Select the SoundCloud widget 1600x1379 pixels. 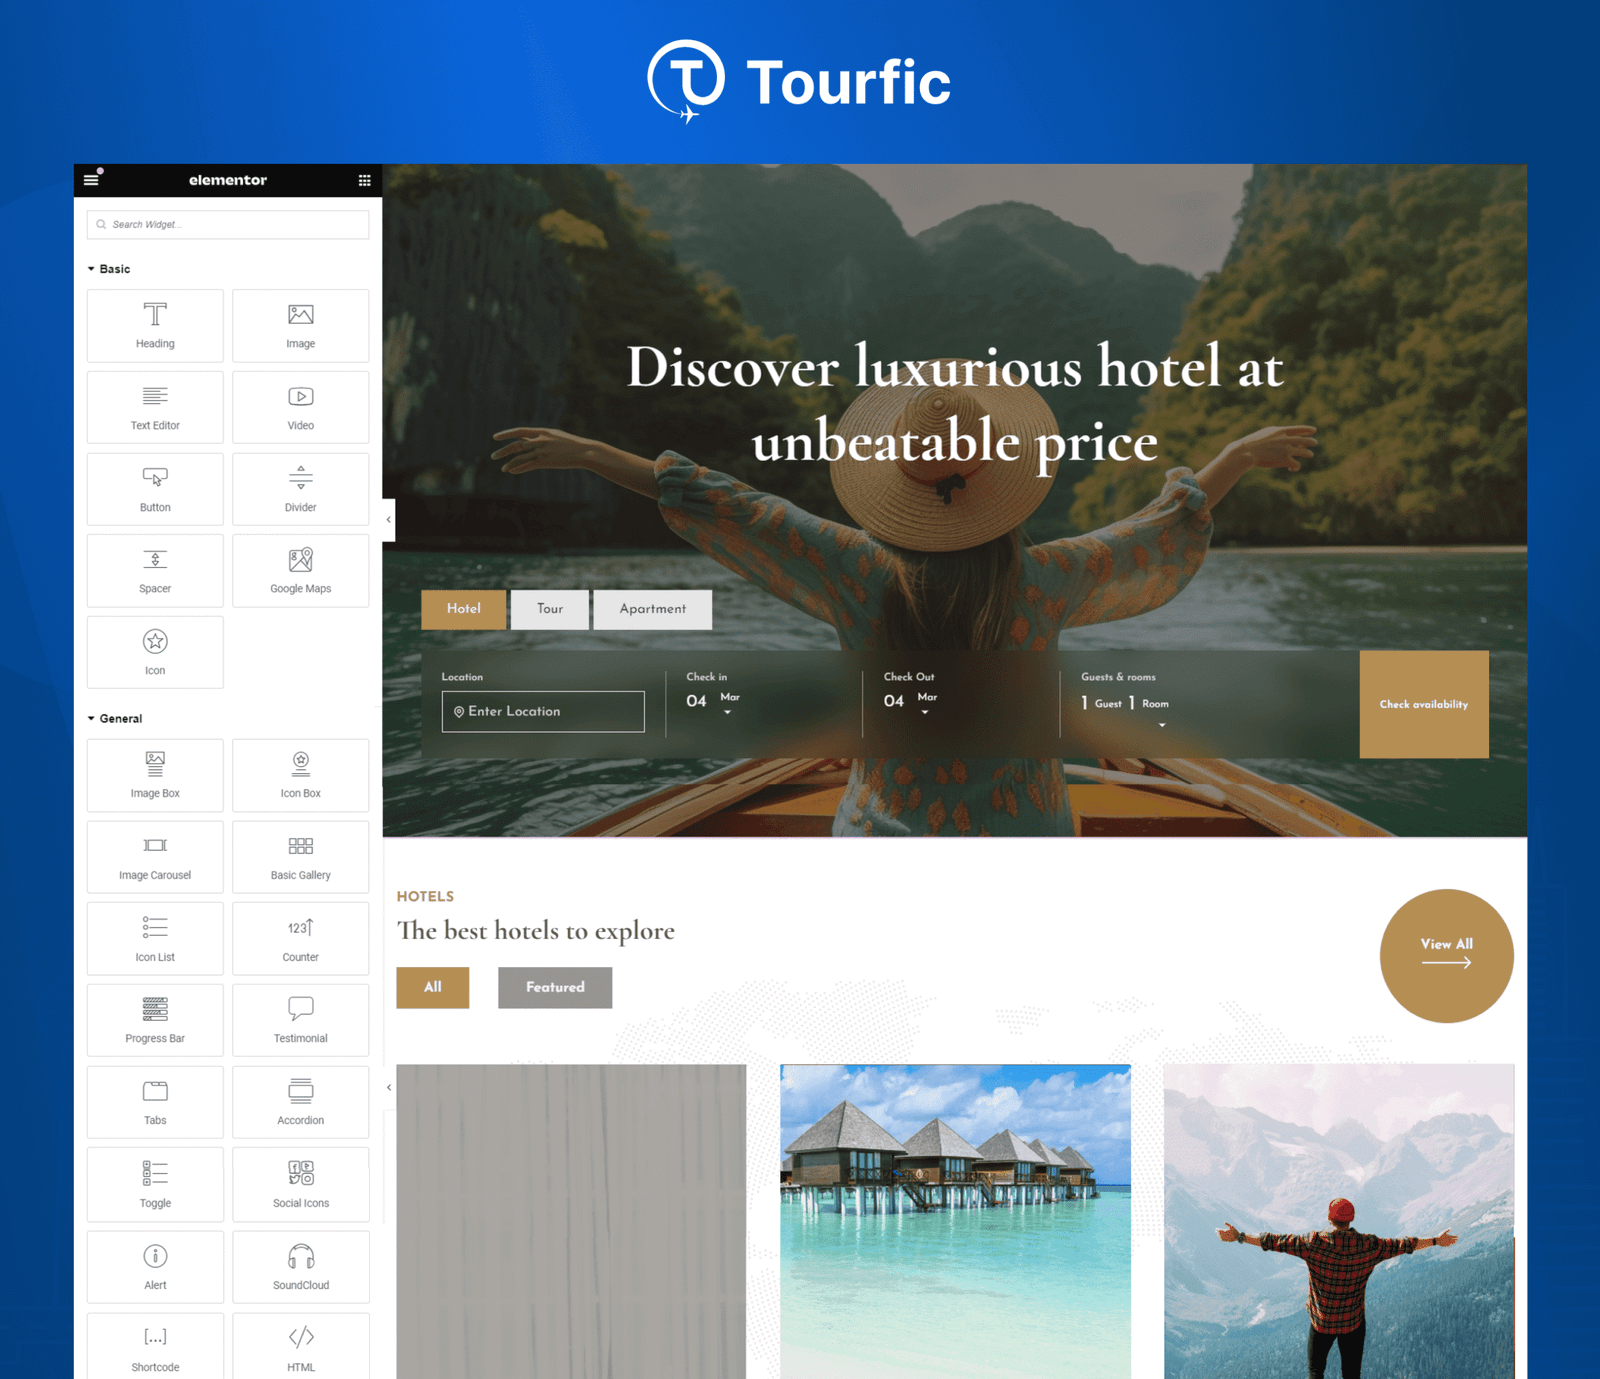tap(301, 1267)
